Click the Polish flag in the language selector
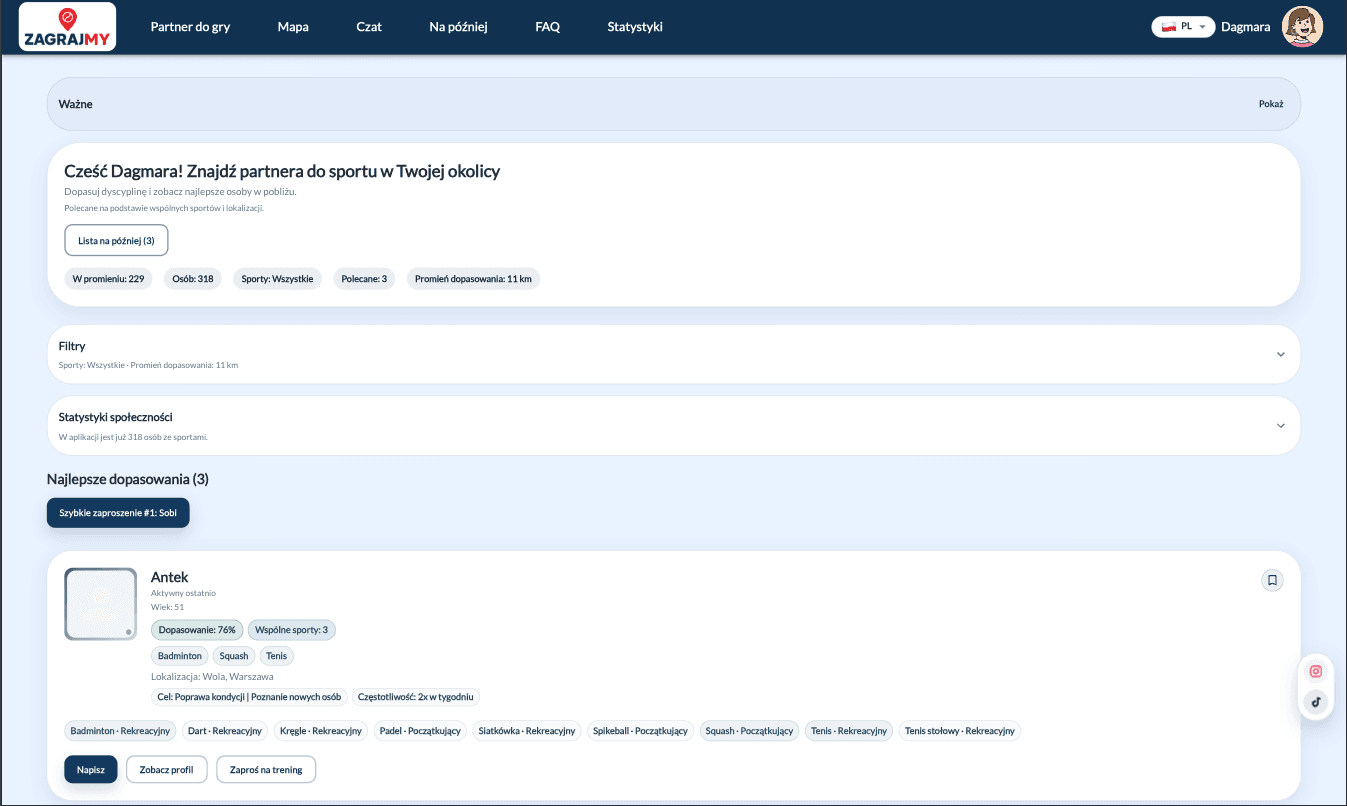Screen dimensions: 1347x806 pos(1168,26)
